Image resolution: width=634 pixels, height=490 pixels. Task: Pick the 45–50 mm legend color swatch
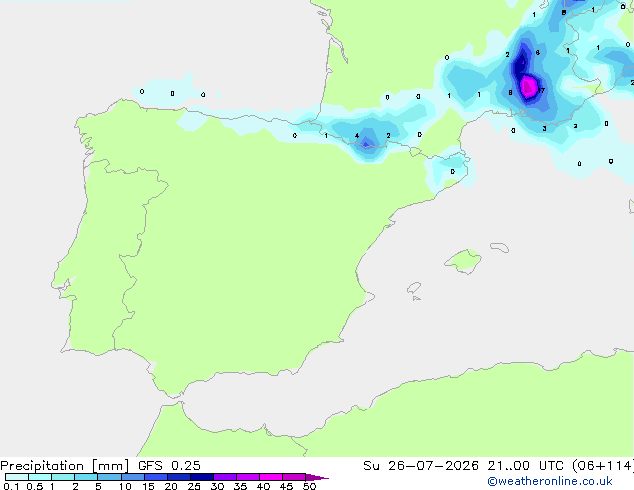coord(294,477)
